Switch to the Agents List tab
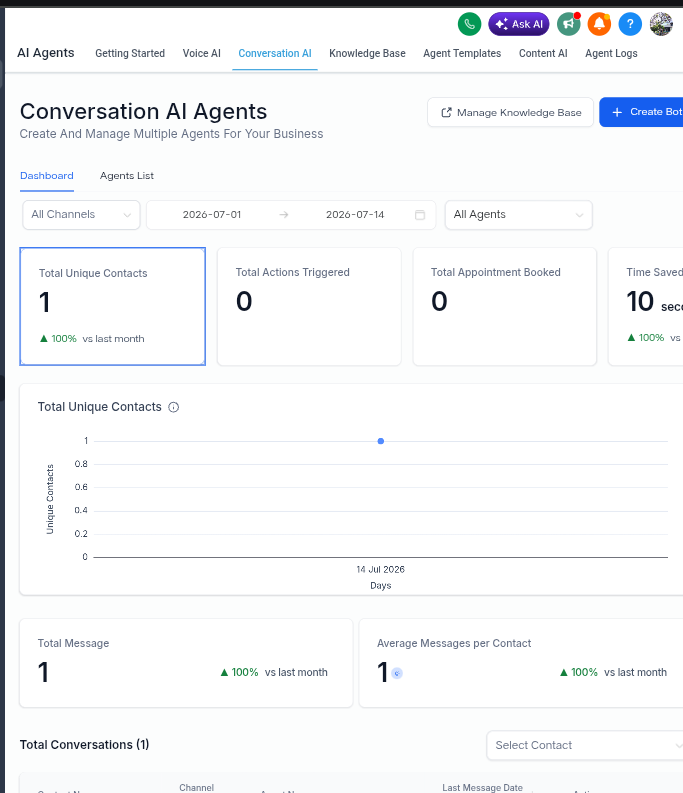 (x=126, y=175)
